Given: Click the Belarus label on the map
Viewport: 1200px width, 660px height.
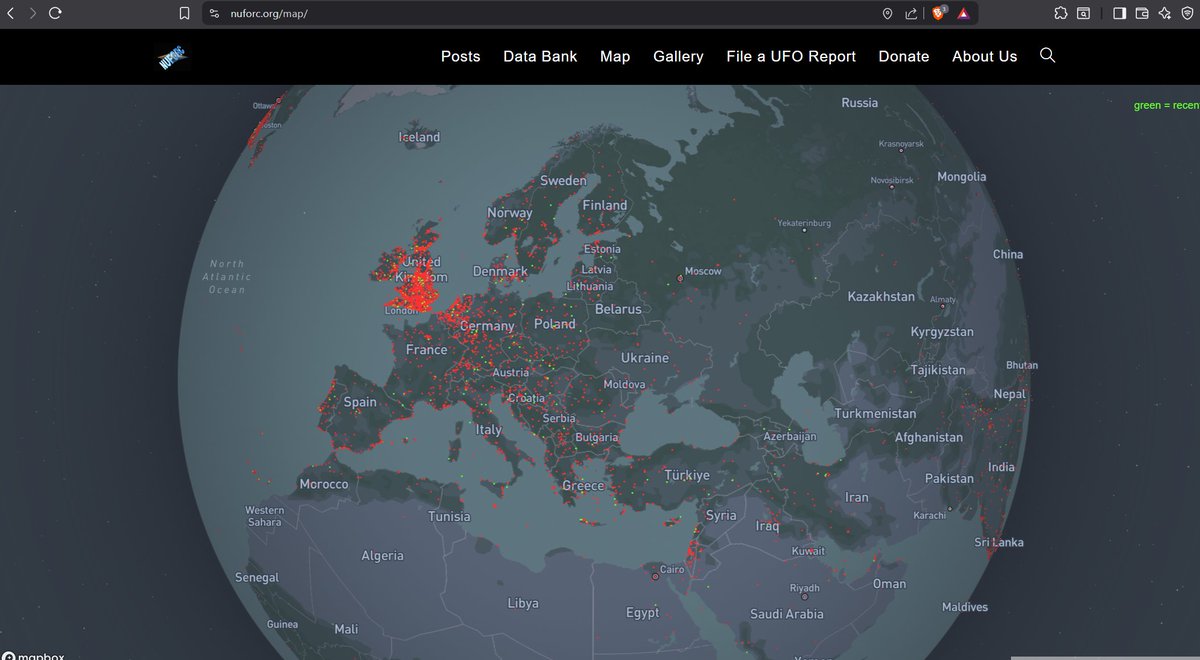Looking at the screenshot, I should coord(618,309).
